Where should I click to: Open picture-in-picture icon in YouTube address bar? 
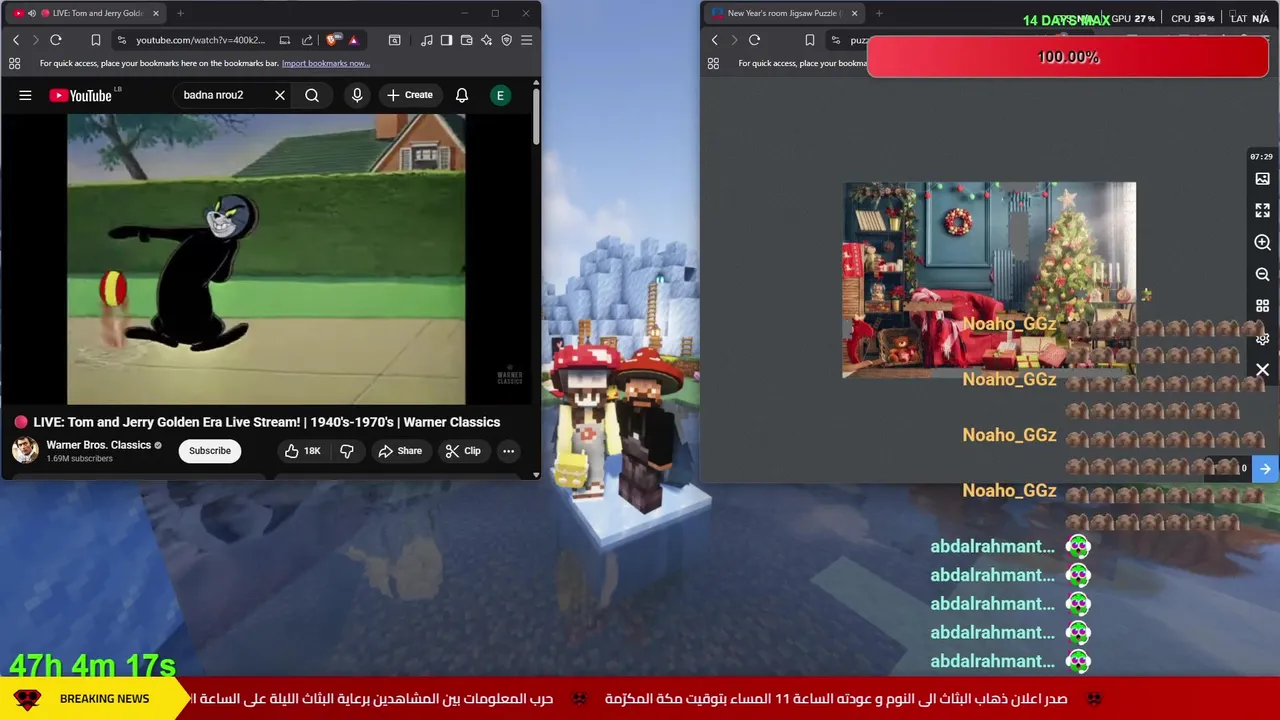(285, 40)
